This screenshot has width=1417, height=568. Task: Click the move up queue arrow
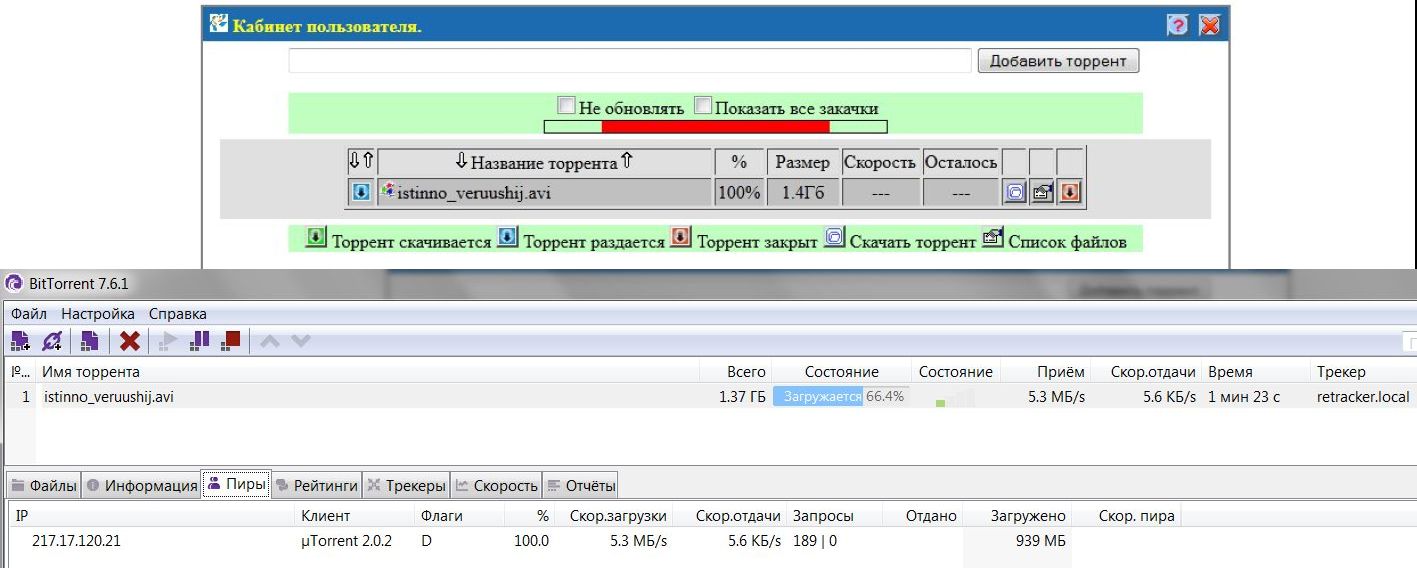269,341
